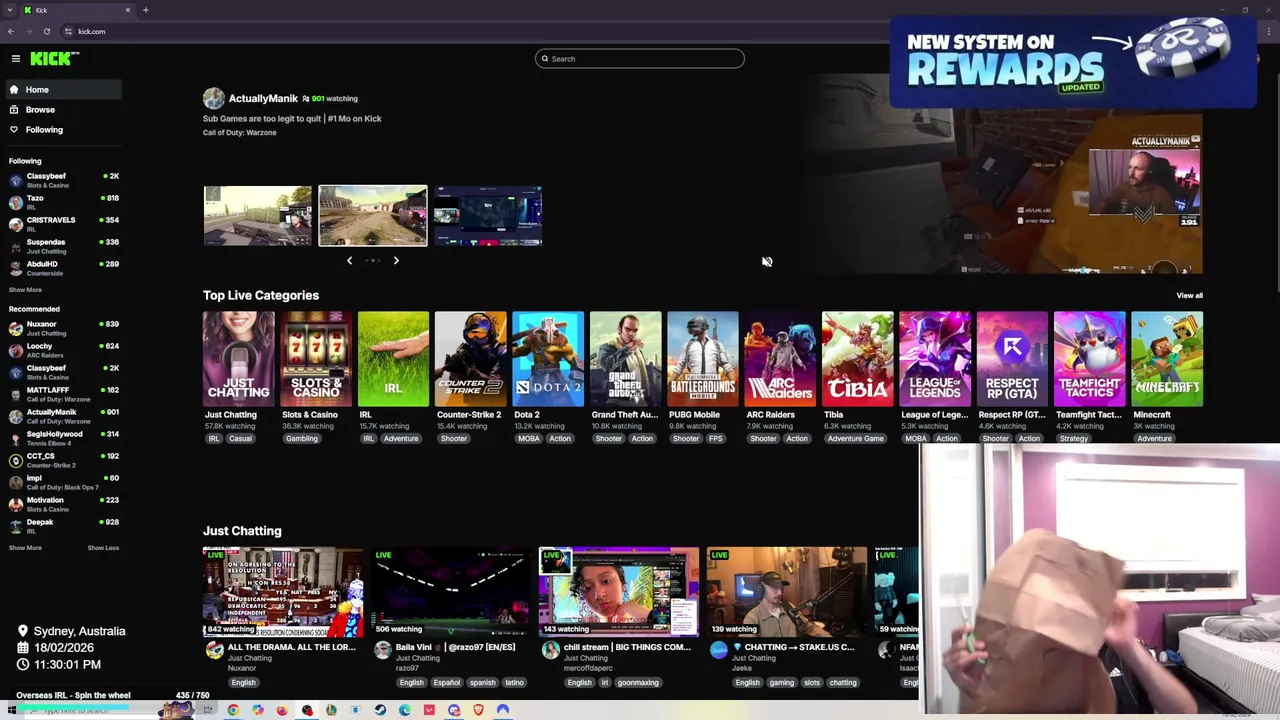1280x720 pixels.
Task: Click View all top categories
Action: pyautogui.click(x=1189, y=296)
